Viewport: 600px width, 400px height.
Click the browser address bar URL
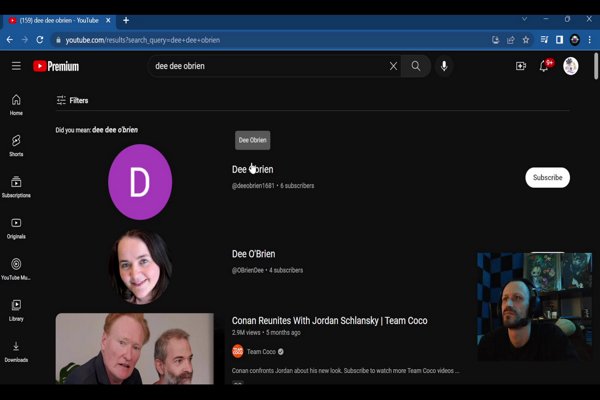coord(142,40)
